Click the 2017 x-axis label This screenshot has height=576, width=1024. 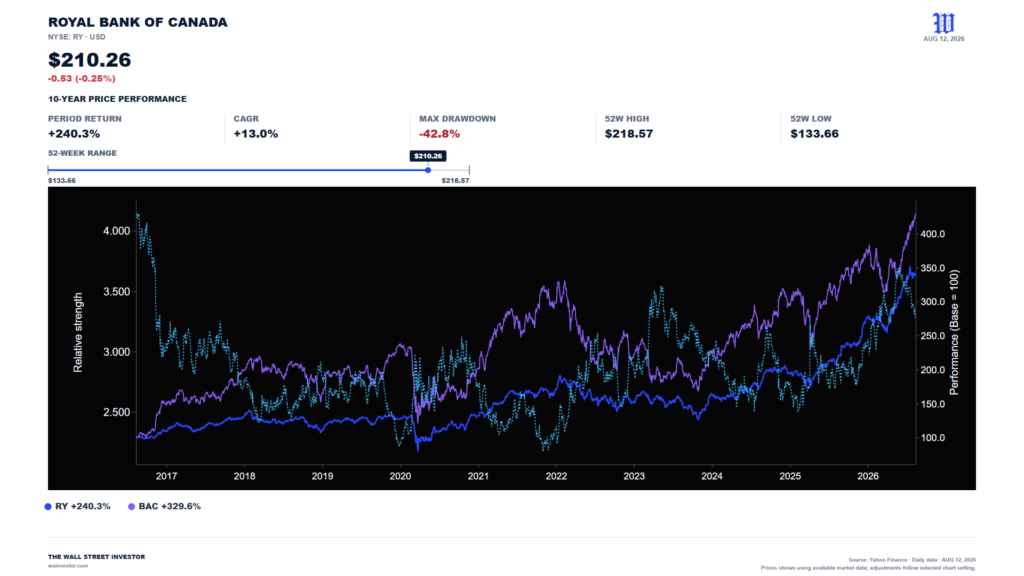[x=167, y=477]
